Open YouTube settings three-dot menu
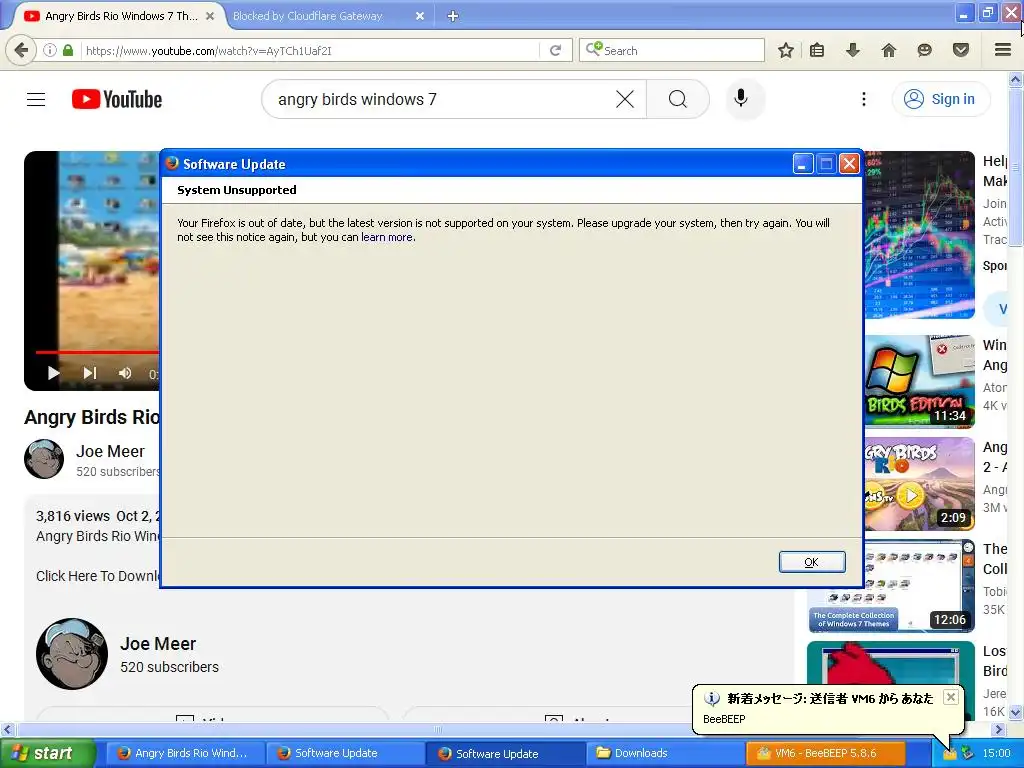The image size is (1024, 768). tap(863, 99)
